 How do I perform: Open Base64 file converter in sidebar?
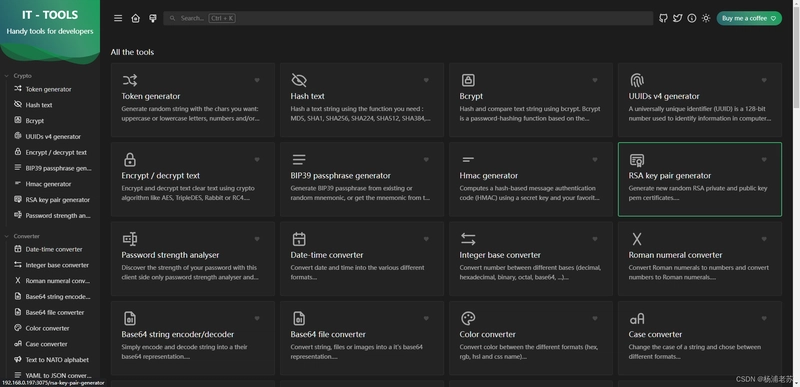55,313
